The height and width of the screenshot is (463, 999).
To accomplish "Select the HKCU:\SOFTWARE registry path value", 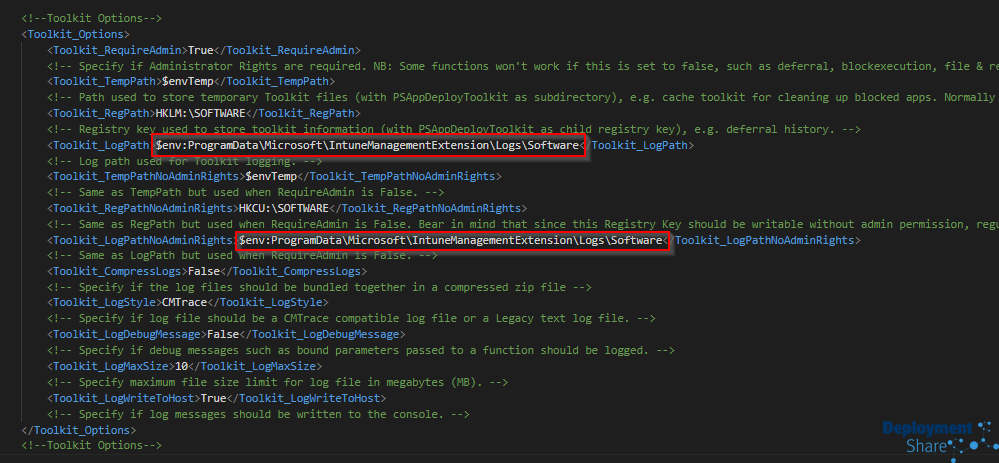I will [x=289, y=209].
